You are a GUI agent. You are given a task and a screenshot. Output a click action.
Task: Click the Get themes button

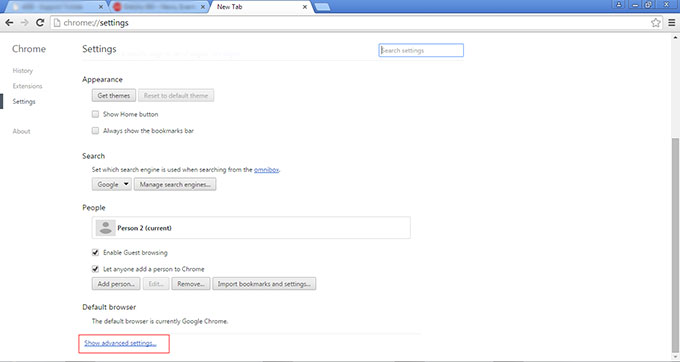[x=114, y=95]
